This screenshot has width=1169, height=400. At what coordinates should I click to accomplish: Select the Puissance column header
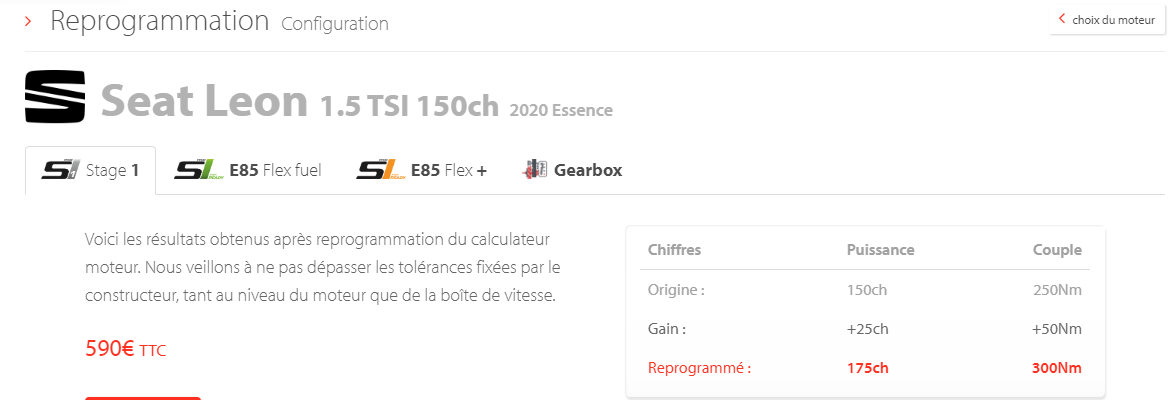click(x=880, y=250)
